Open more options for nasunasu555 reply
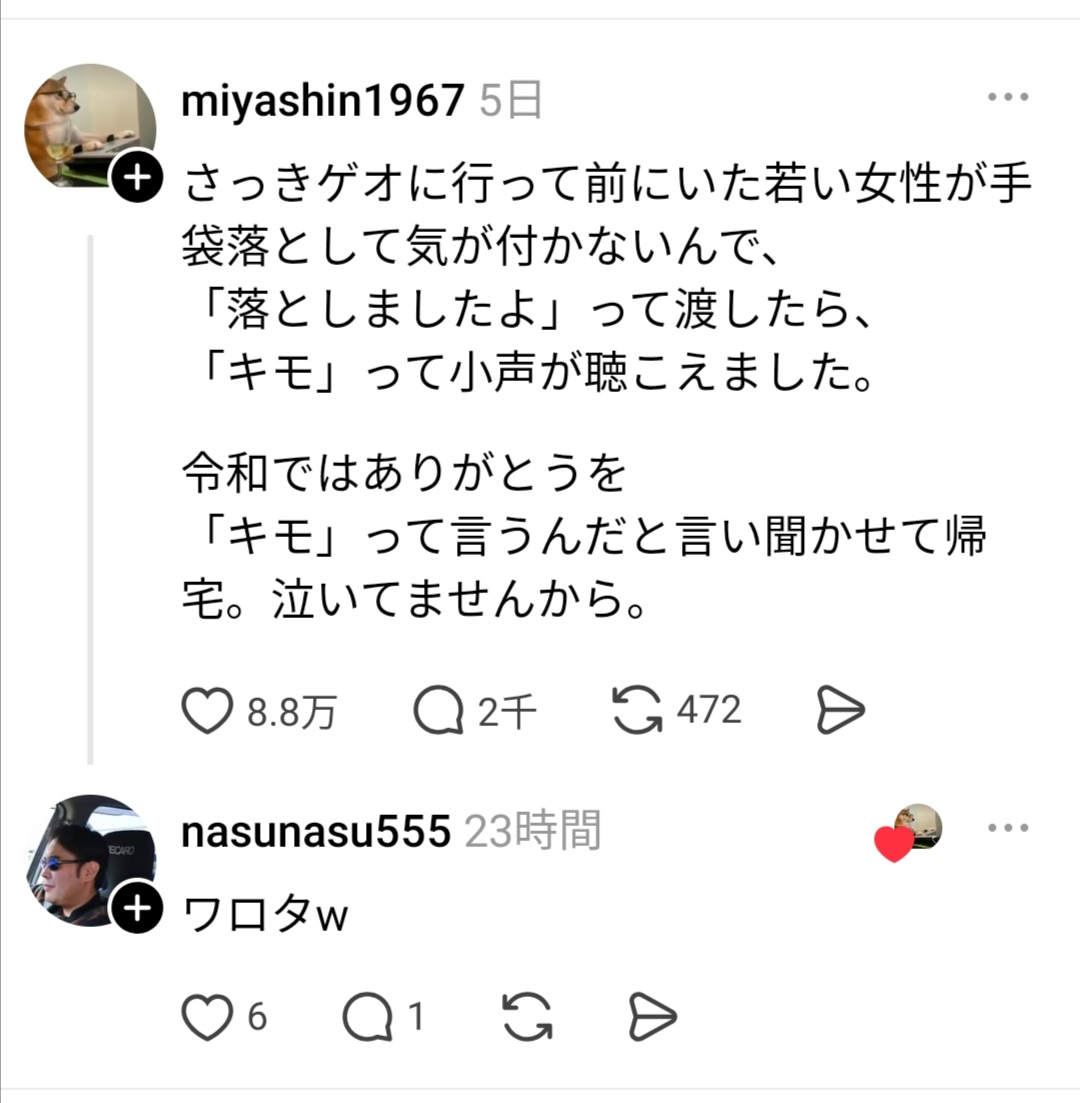Screen dimensions: 1080x1103 coord(1008,827)
